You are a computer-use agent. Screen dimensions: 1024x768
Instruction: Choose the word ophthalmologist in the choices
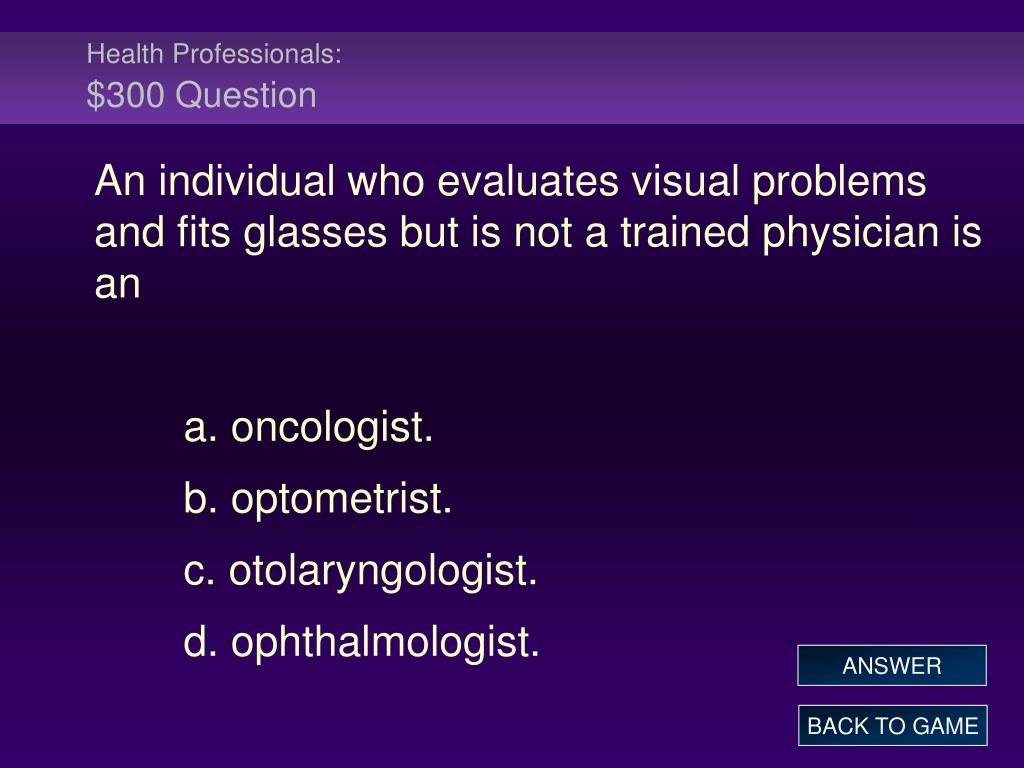pos(385,643)
